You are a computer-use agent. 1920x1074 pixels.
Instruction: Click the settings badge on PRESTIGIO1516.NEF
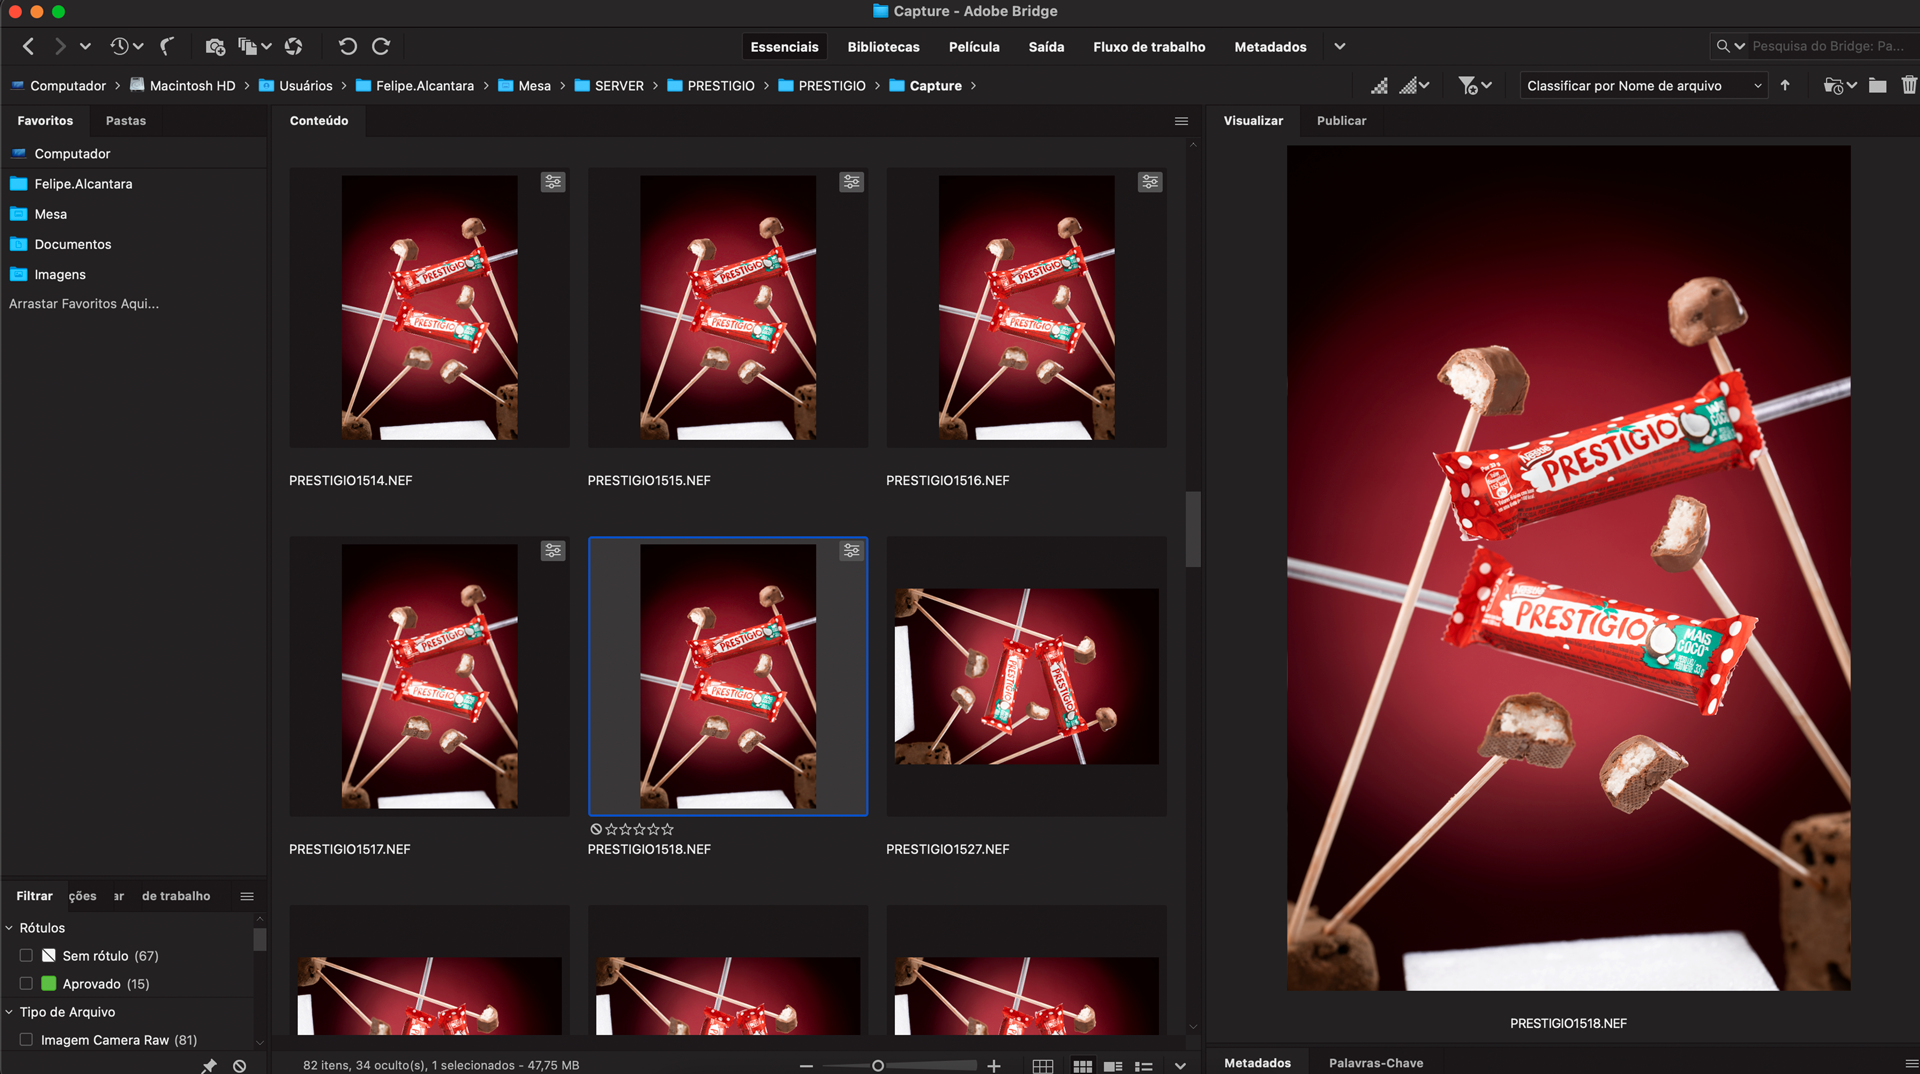(1150, 182)
